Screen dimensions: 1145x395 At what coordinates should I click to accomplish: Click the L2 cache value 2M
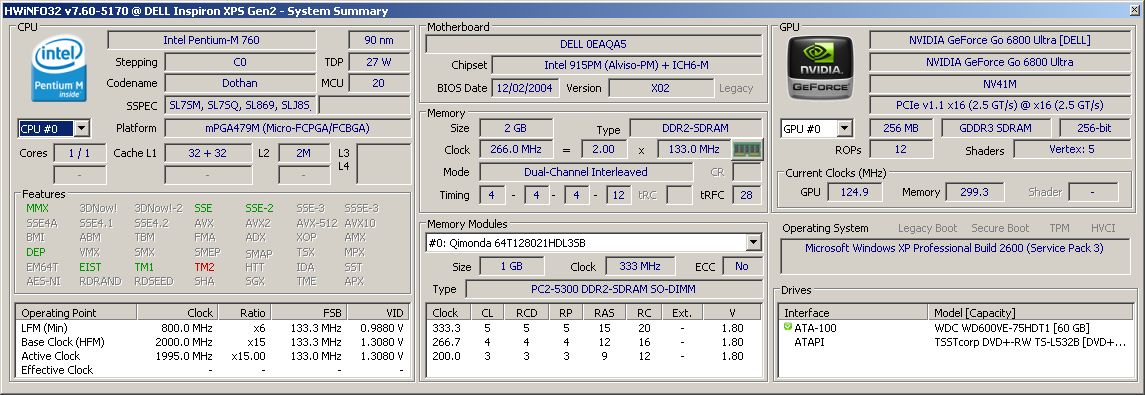pyautogui.click(x=305, y=153)
